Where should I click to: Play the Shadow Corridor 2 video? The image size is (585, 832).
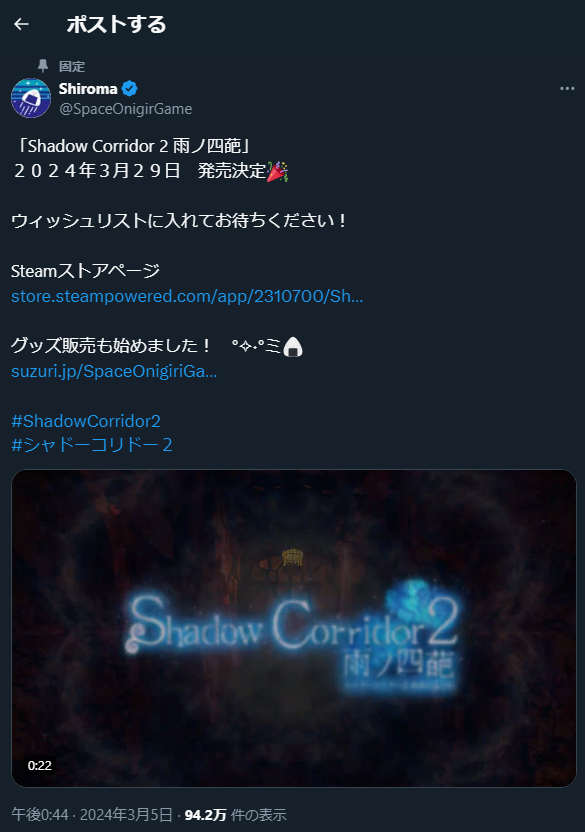coord(294,628)
